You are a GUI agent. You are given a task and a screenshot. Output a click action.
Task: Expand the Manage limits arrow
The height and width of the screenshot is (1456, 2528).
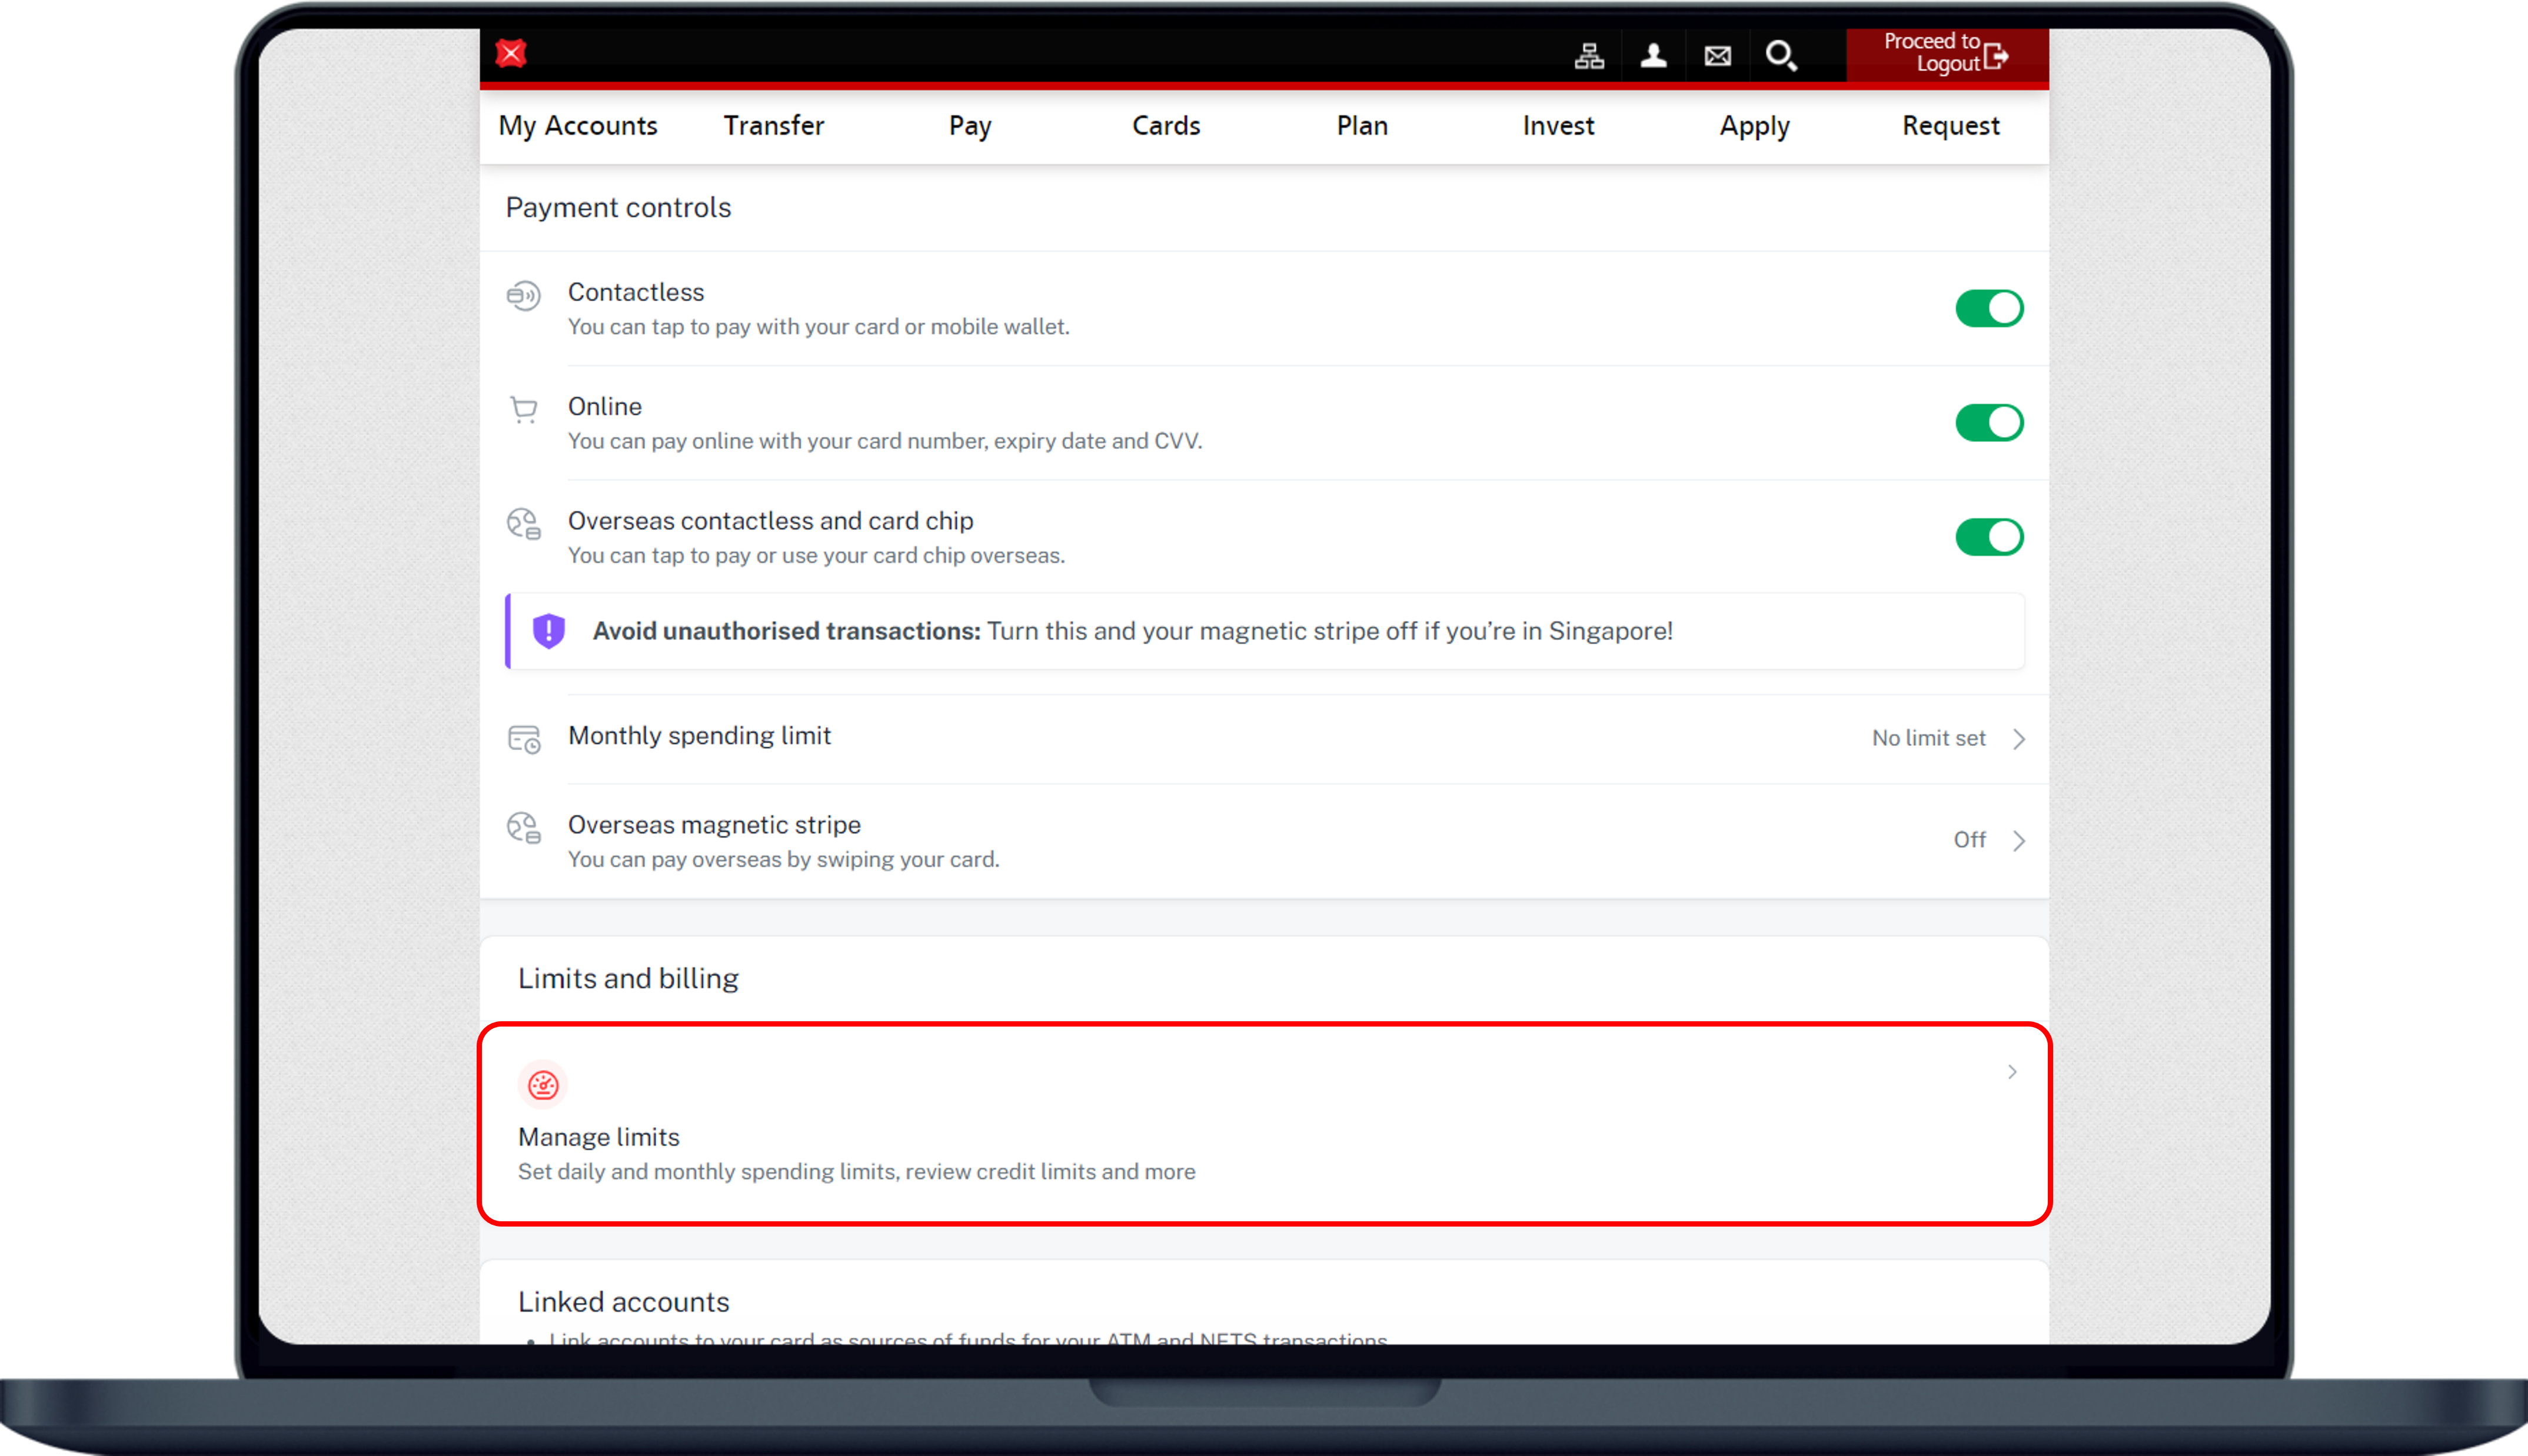click(2012, 1072)
